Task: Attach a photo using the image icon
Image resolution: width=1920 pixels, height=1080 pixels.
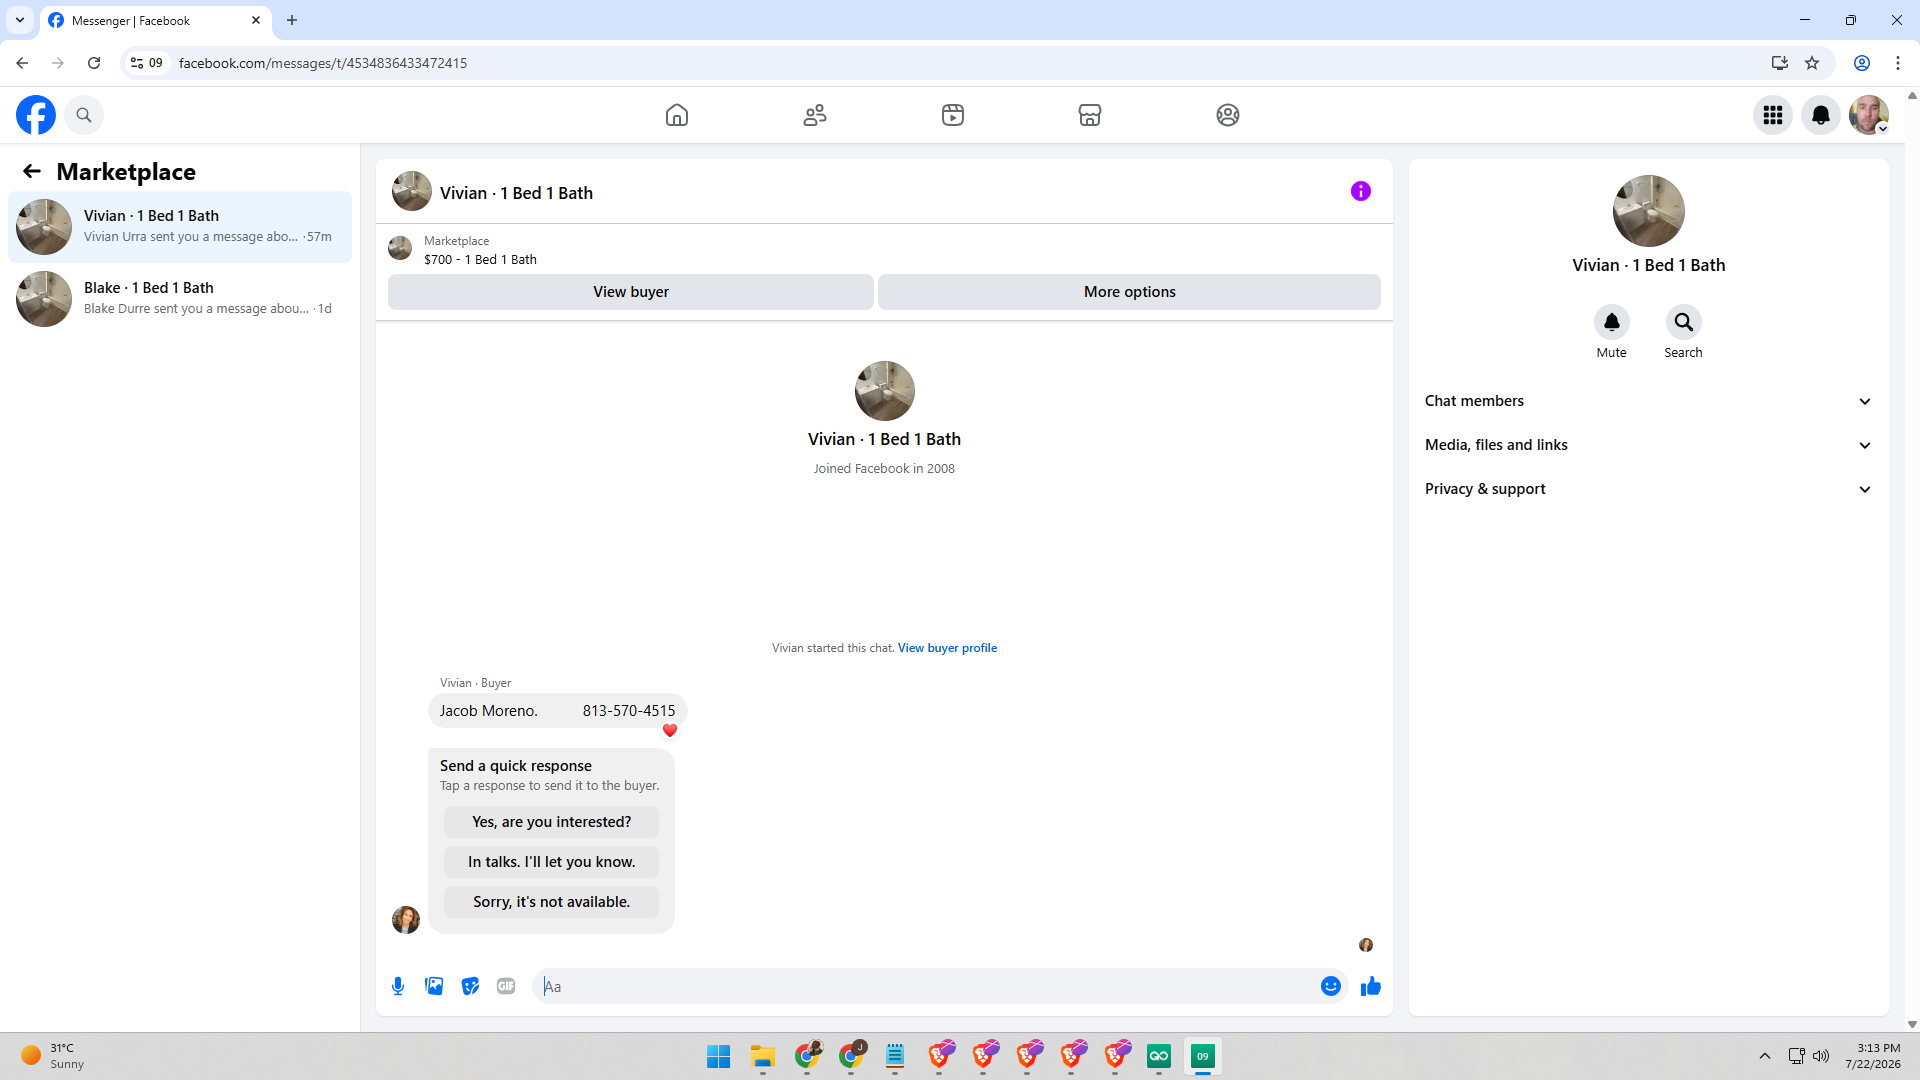Action: [434, 986]
